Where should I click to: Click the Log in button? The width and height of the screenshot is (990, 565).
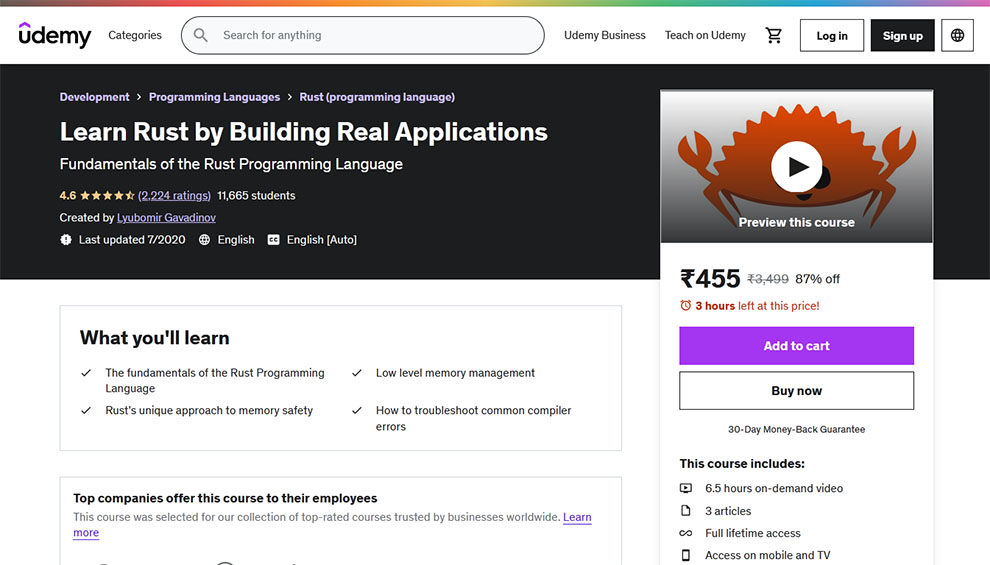point(832,35)
